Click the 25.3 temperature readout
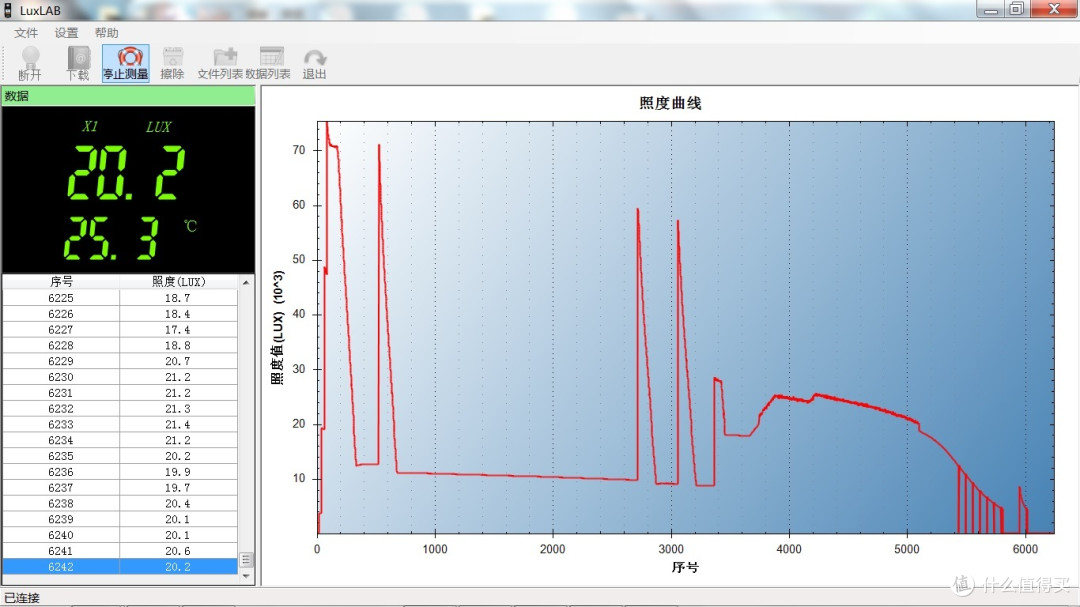Viewport: 1080px width, 607px height. (x=112, y=238)
